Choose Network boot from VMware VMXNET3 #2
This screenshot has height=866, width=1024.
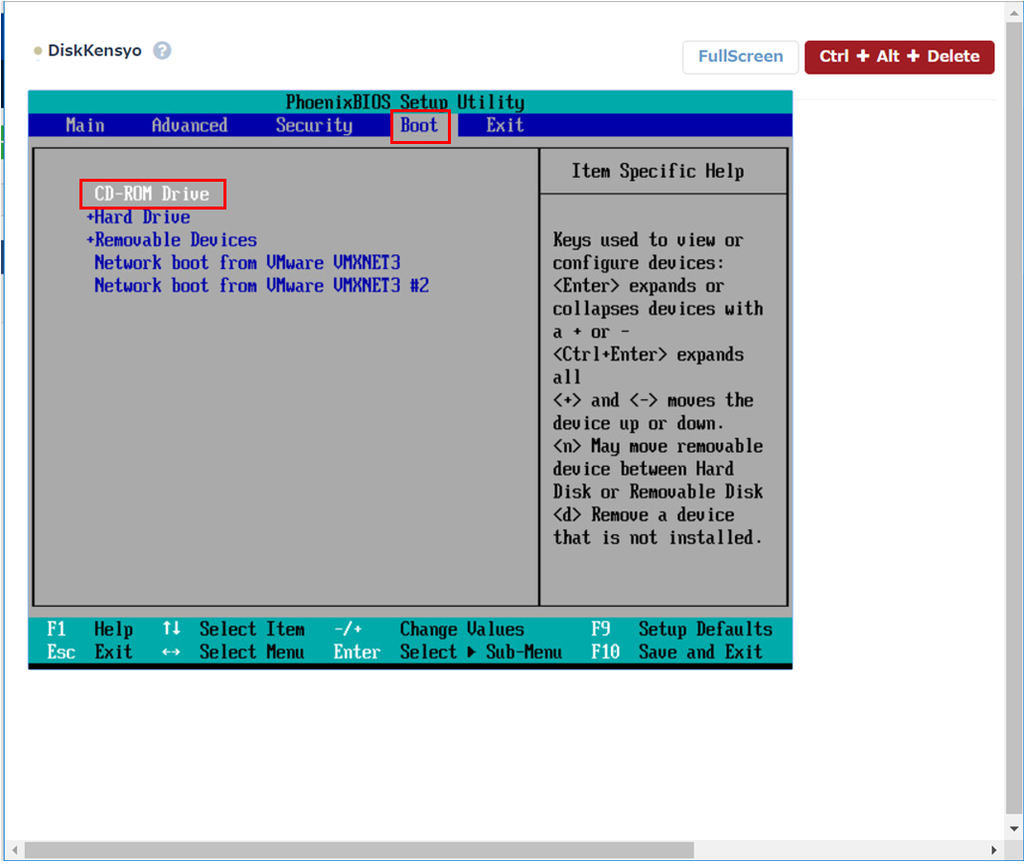click(x=261, y=286)
